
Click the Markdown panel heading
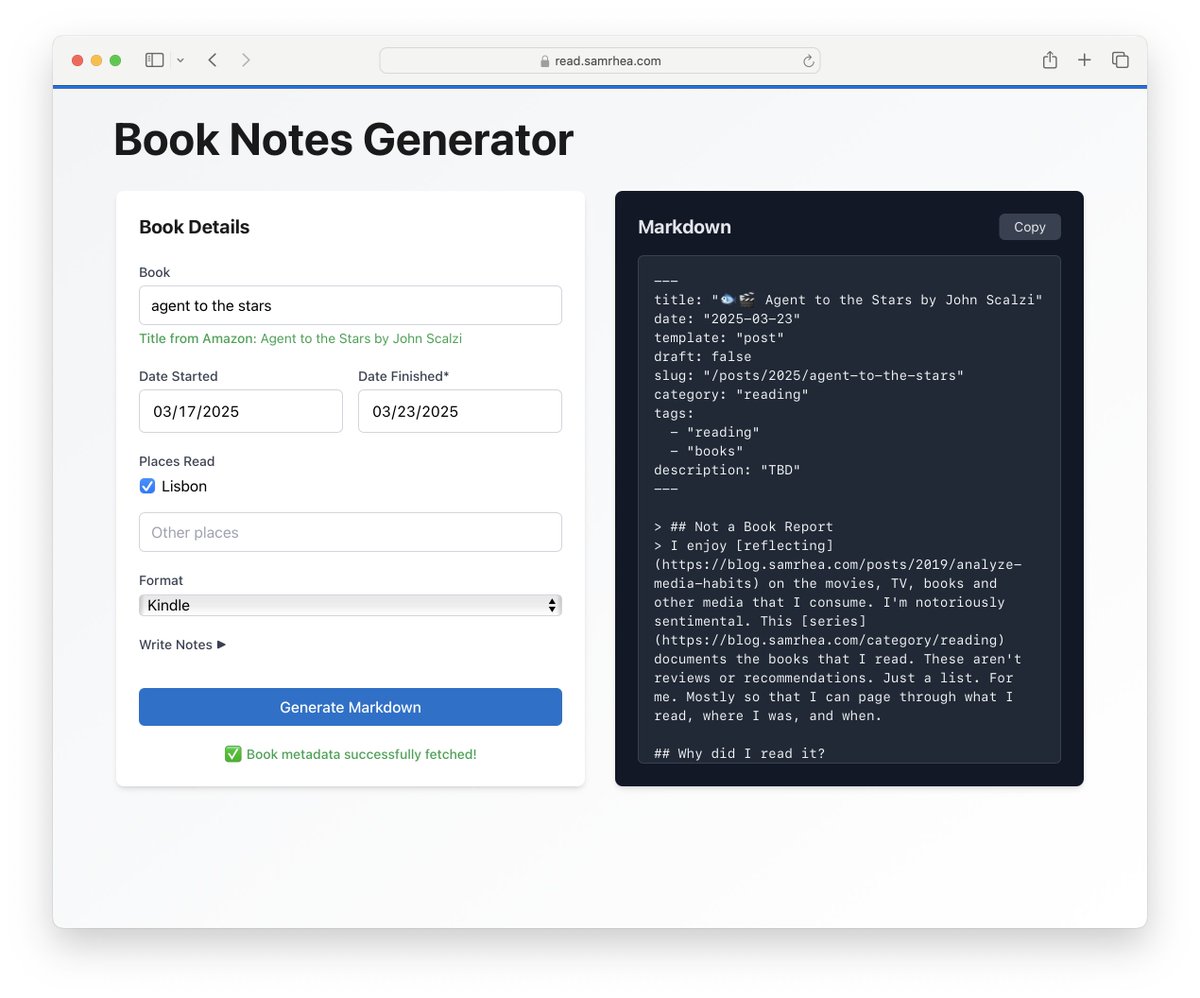tap(684, 227)
